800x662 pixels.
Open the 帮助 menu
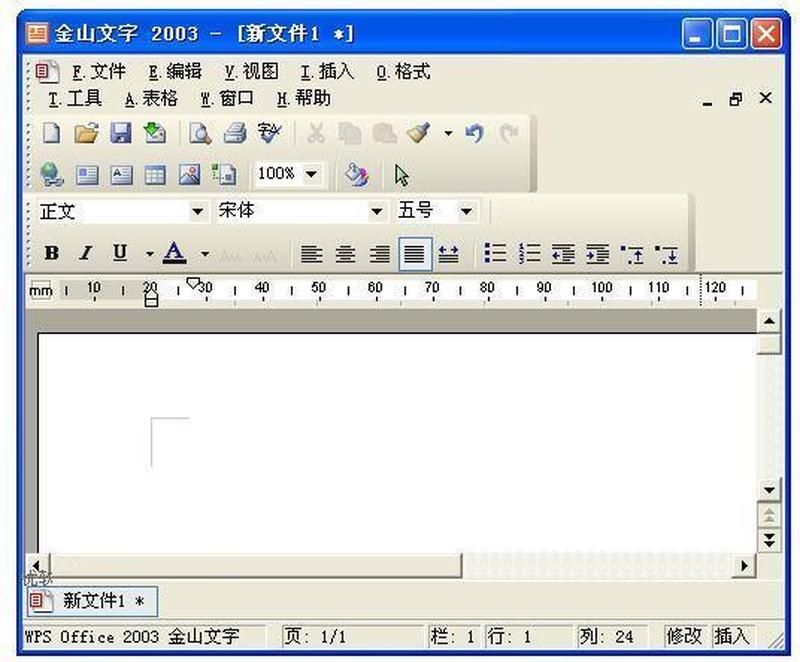[304, 98]
